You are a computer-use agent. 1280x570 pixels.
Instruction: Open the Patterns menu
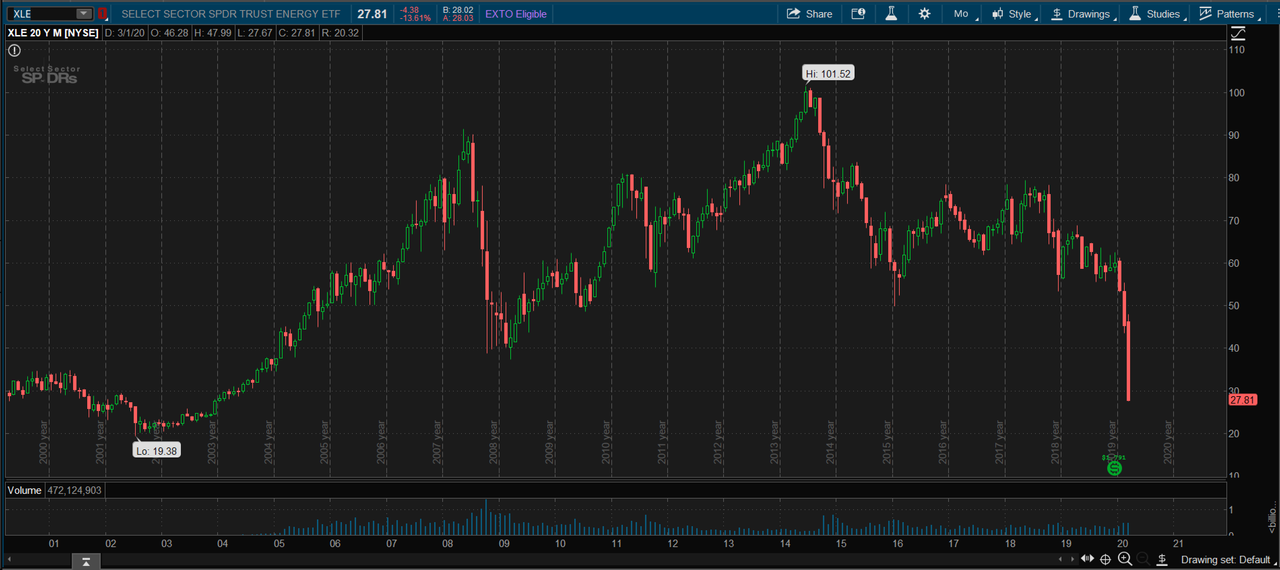point(1229,14)
